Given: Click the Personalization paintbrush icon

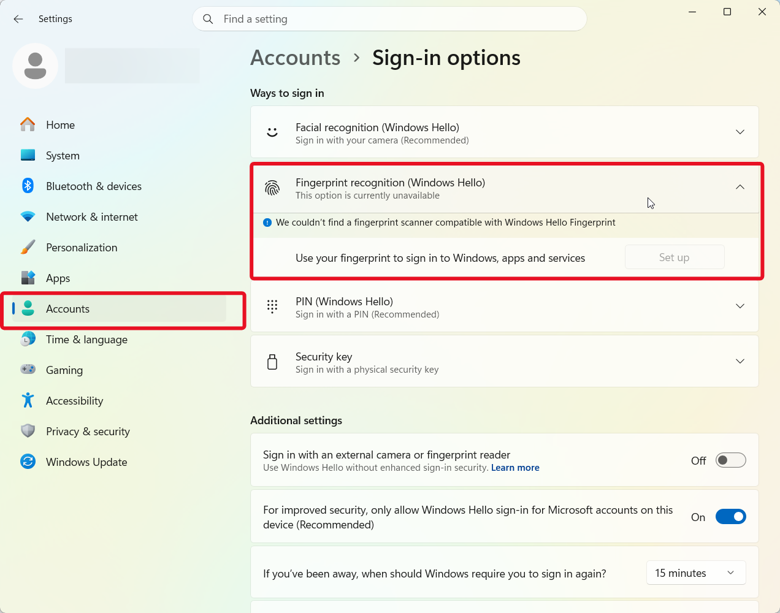Looking at the screenshot, I should click(28, 247).
